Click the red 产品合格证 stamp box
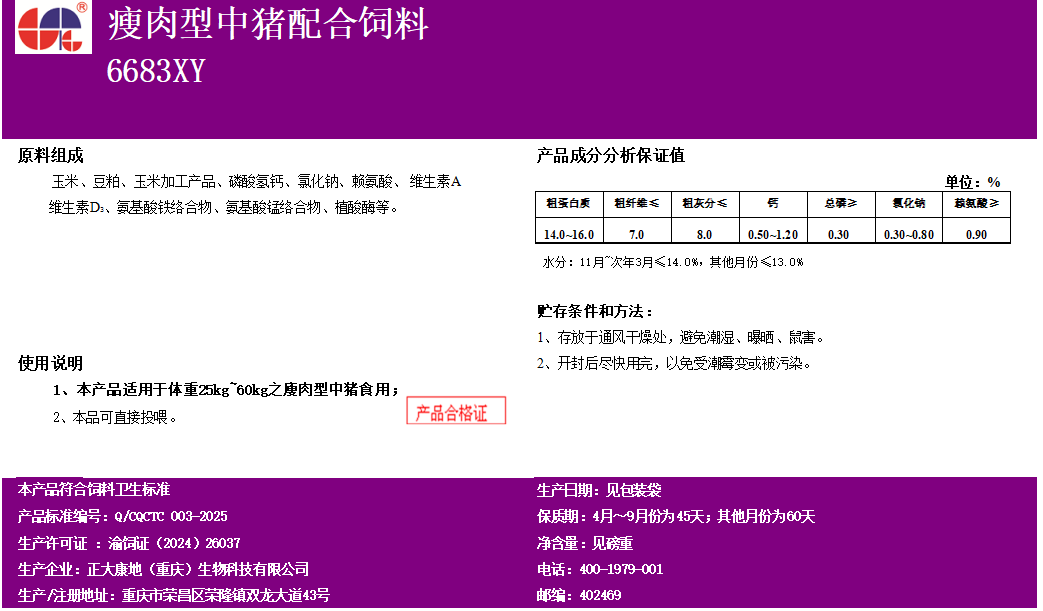Image resolution: width=1043 pixels, height=611 pixels. point(456,411)
